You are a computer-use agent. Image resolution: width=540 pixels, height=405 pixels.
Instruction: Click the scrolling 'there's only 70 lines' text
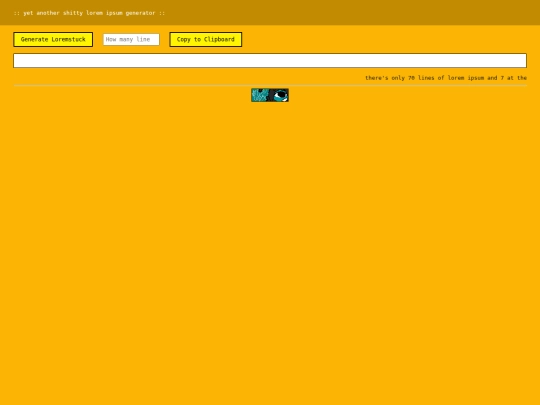click(446, 78)
